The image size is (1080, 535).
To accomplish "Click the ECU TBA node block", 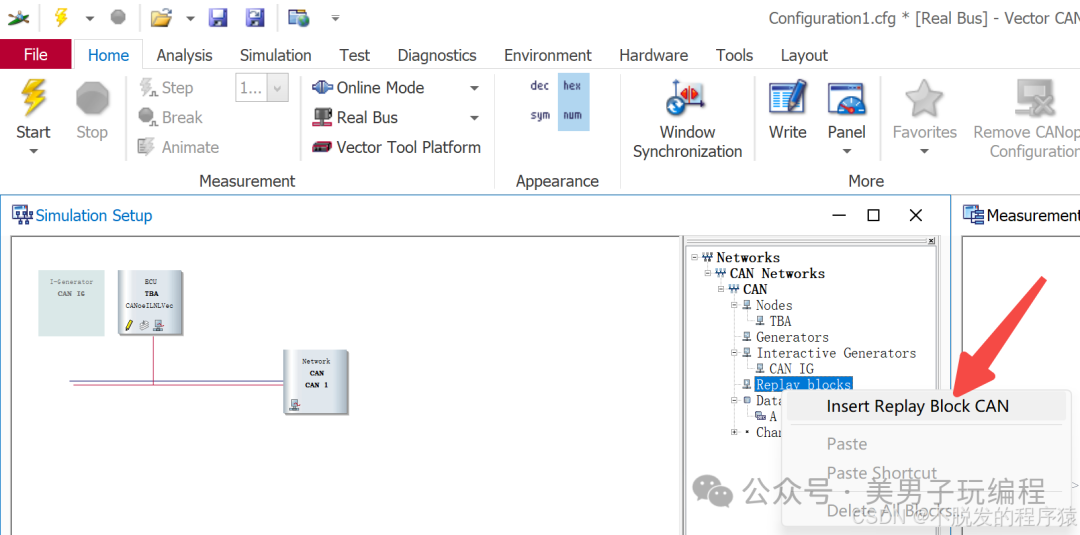I will (150, 303).
